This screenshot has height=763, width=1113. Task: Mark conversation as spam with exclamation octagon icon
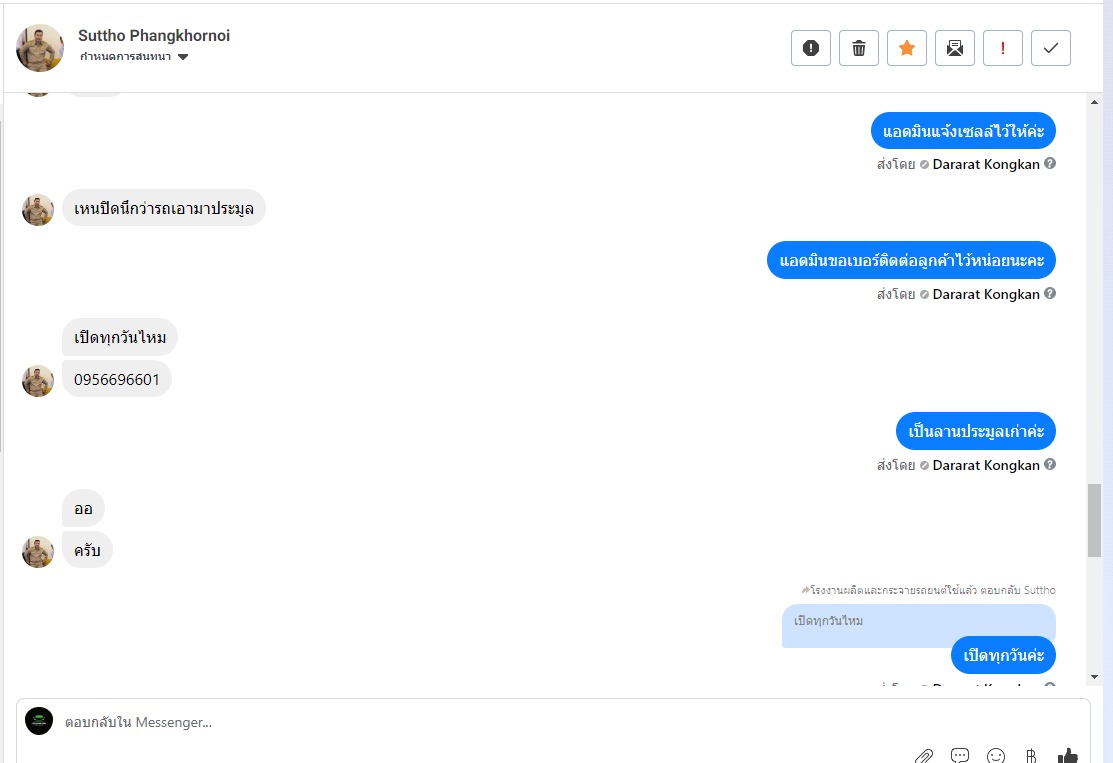click(811, 48)
